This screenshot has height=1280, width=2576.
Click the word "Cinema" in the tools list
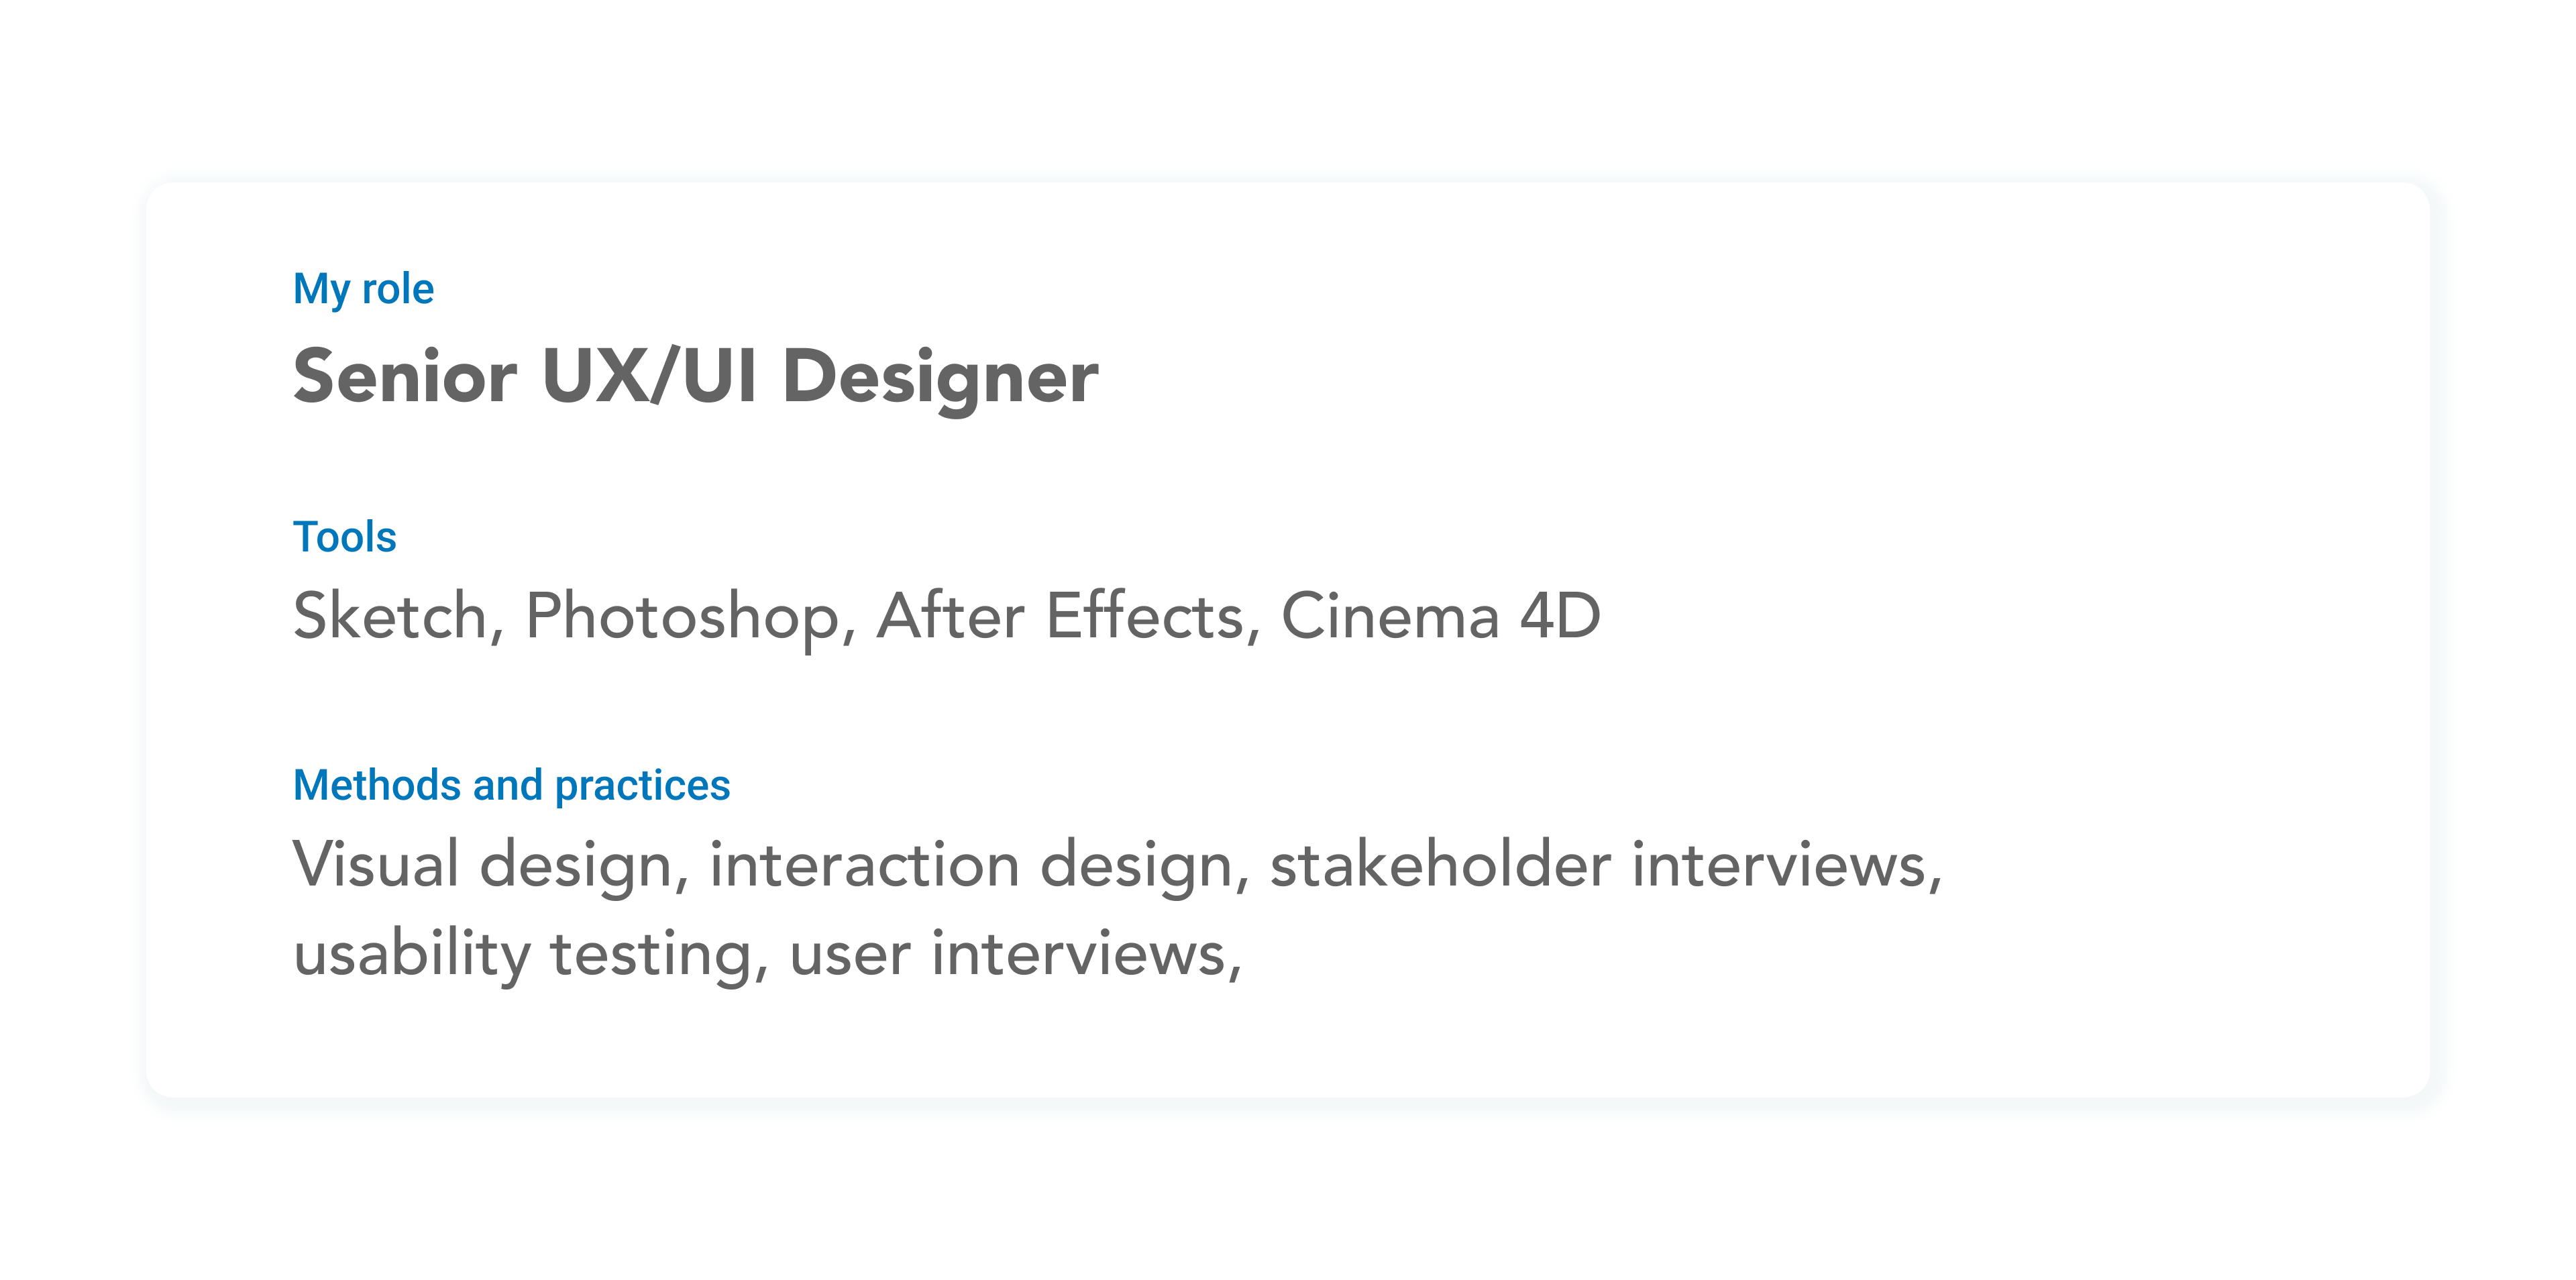[1390, 615]
